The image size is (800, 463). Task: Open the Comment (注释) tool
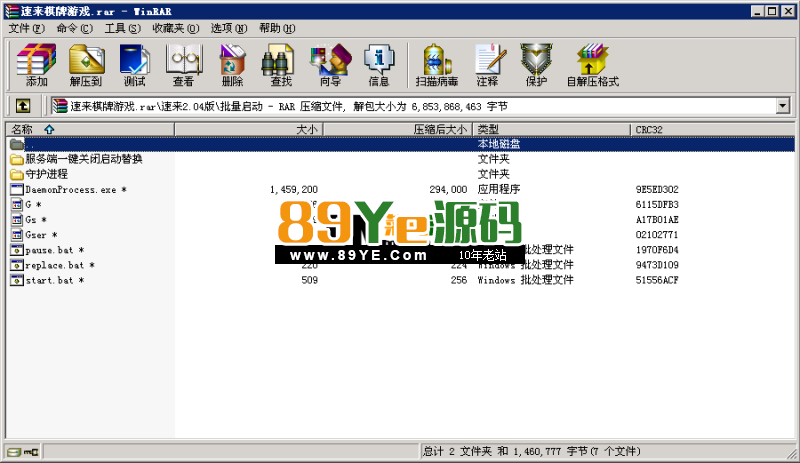(x=488, y=65)
